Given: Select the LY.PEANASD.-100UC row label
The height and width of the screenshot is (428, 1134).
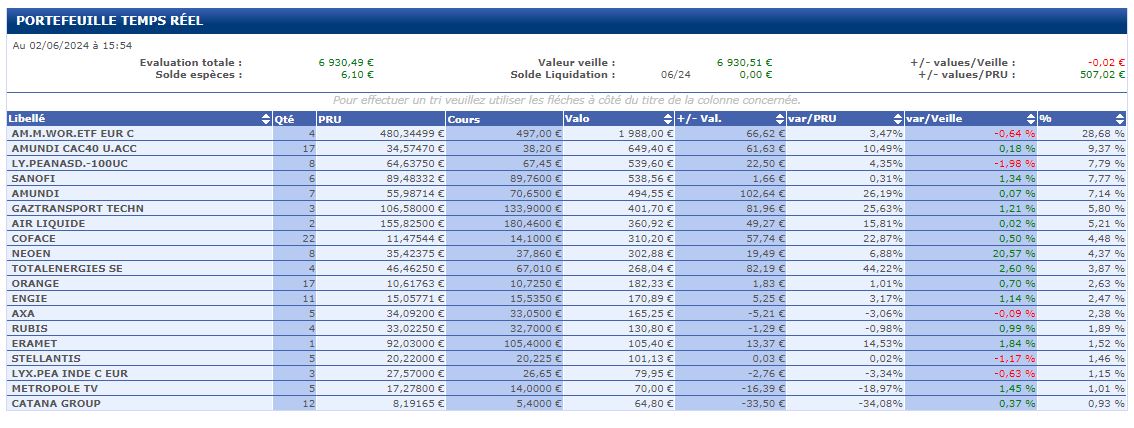Looking at the screenshot, I should pyautogui.click(x=69, y=163).
